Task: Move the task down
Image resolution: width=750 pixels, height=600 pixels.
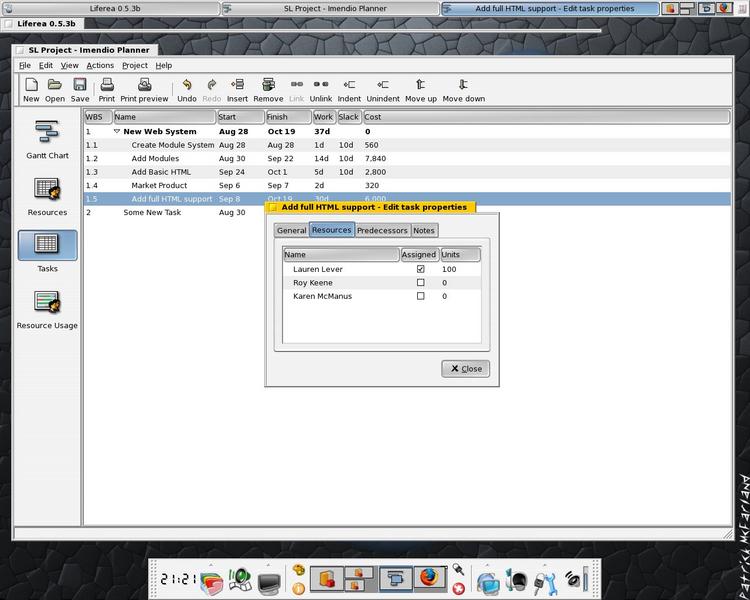Action: coord(463,90)
